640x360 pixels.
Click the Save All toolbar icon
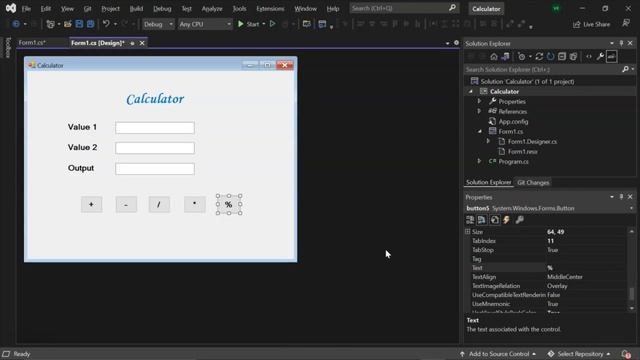pyautogui.click(x=91, y=24)
